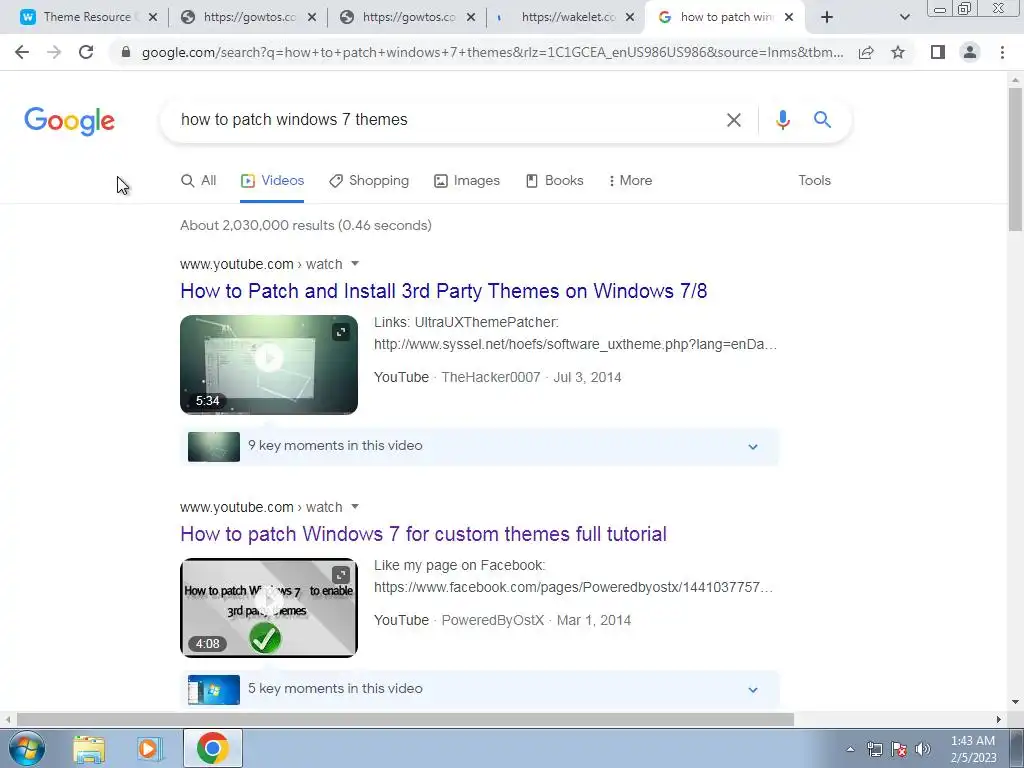Screen dimensions: 1024x768
Task: Clear the search box with X
Action: click(x=733, y=120)
